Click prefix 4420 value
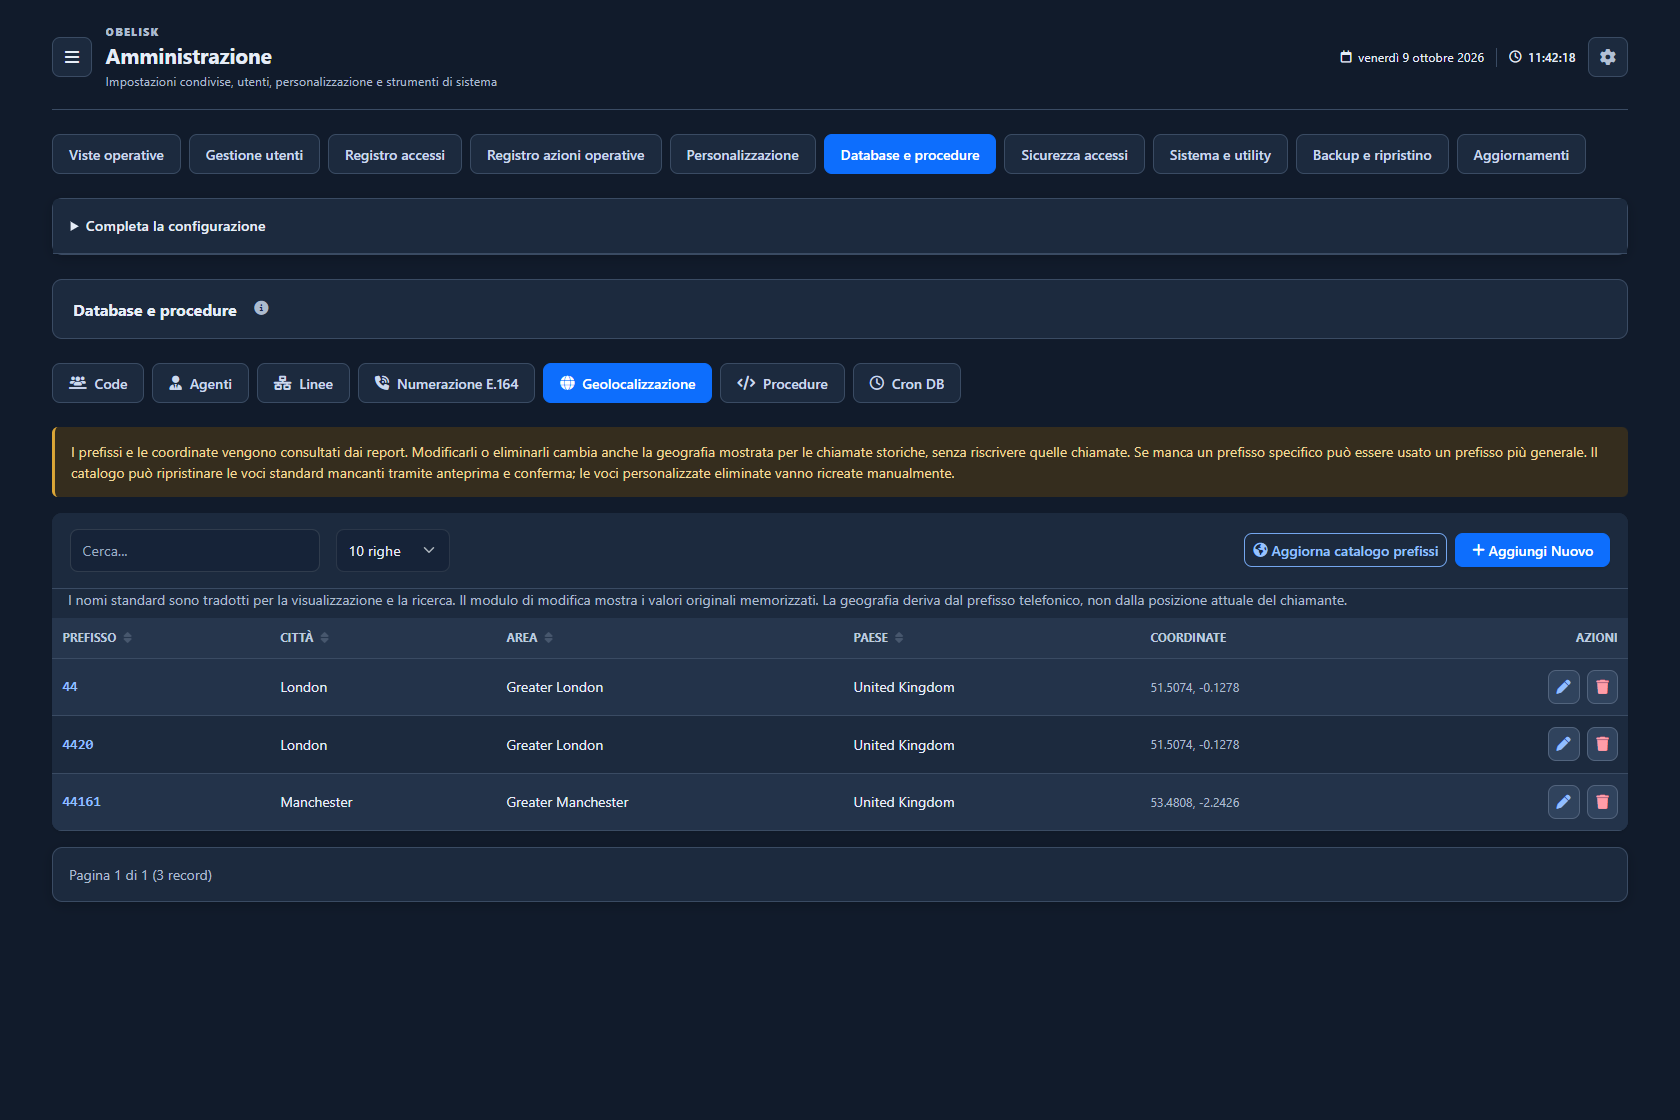1680x1120 pixels. pyautogui.click(x=78, y=745)
